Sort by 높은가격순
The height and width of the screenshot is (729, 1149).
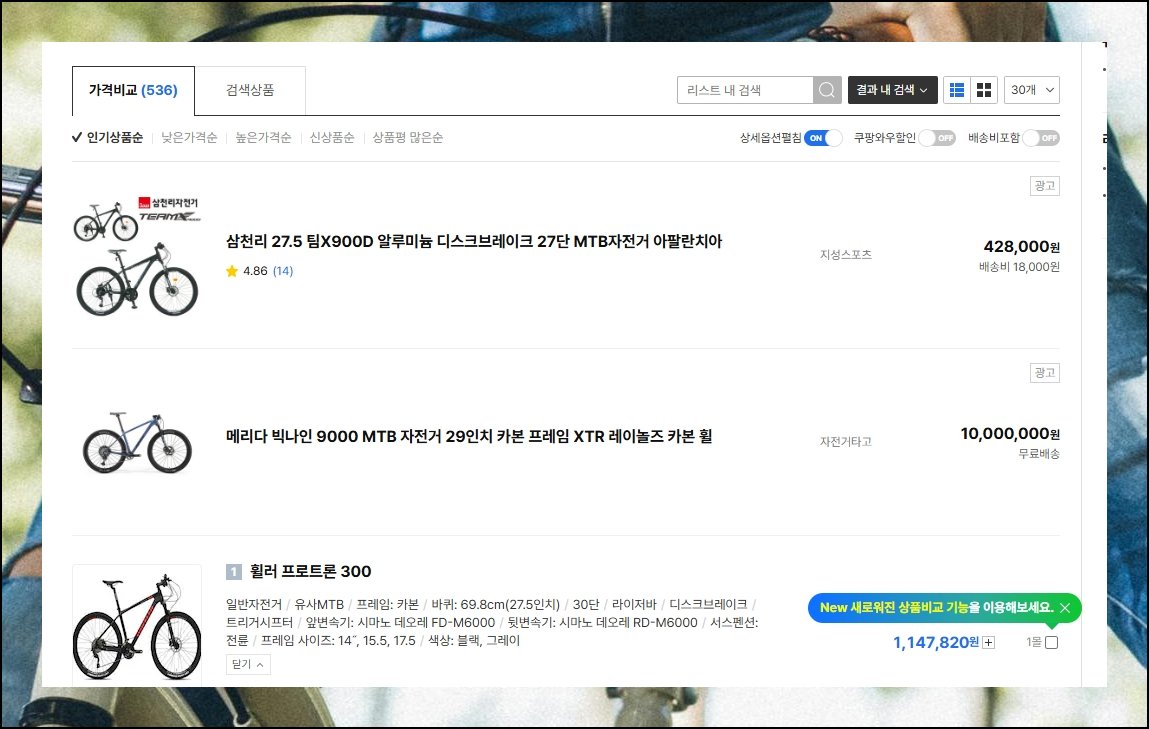(x=263, y=138)
